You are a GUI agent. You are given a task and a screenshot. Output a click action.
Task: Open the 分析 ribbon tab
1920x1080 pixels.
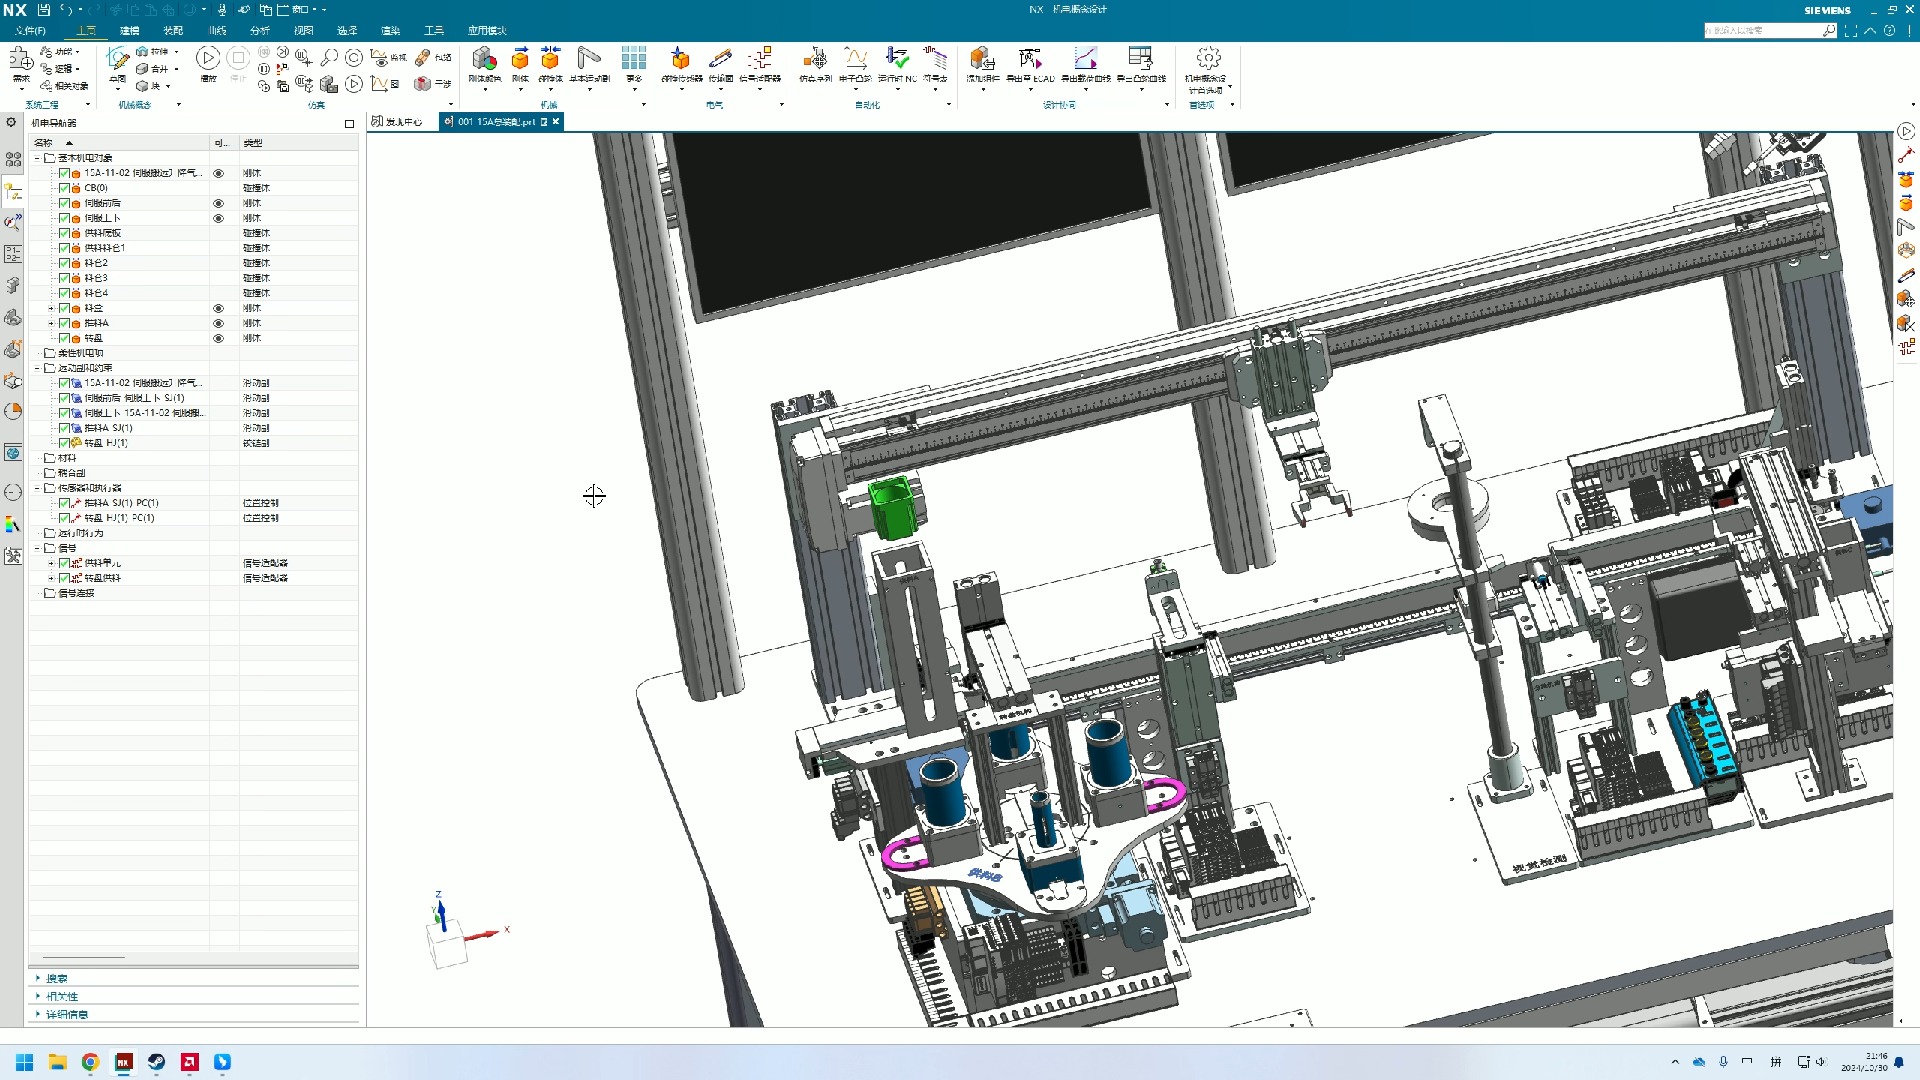coord(260,30)
